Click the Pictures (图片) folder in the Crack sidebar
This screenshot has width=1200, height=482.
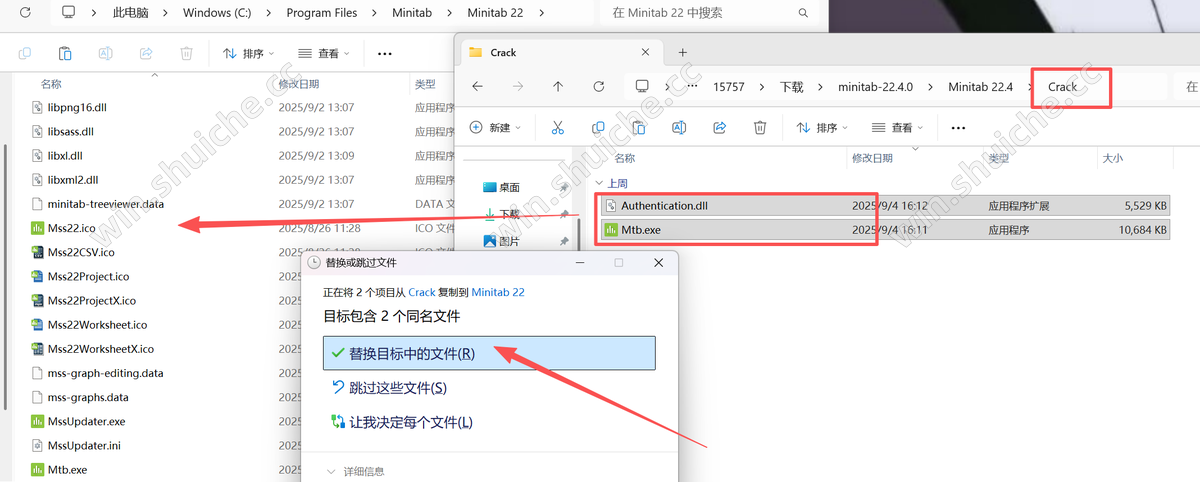point(502,241)
